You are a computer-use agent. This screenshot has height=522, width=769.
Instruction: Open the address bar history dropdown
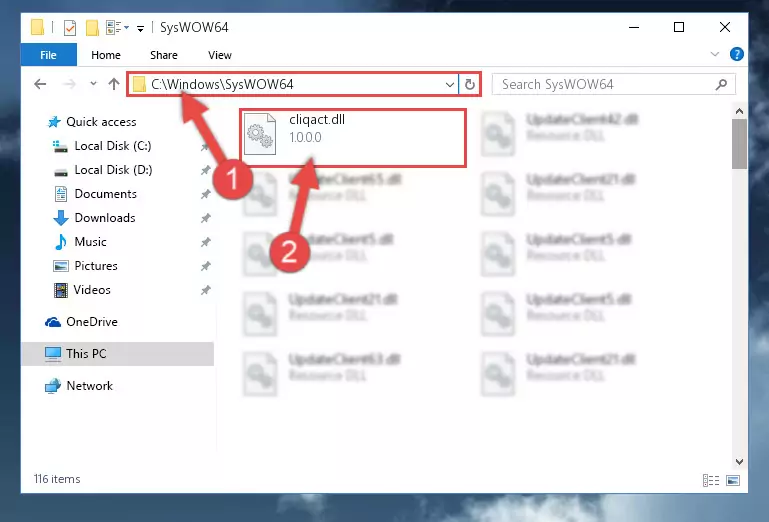(x=449, y=84)
